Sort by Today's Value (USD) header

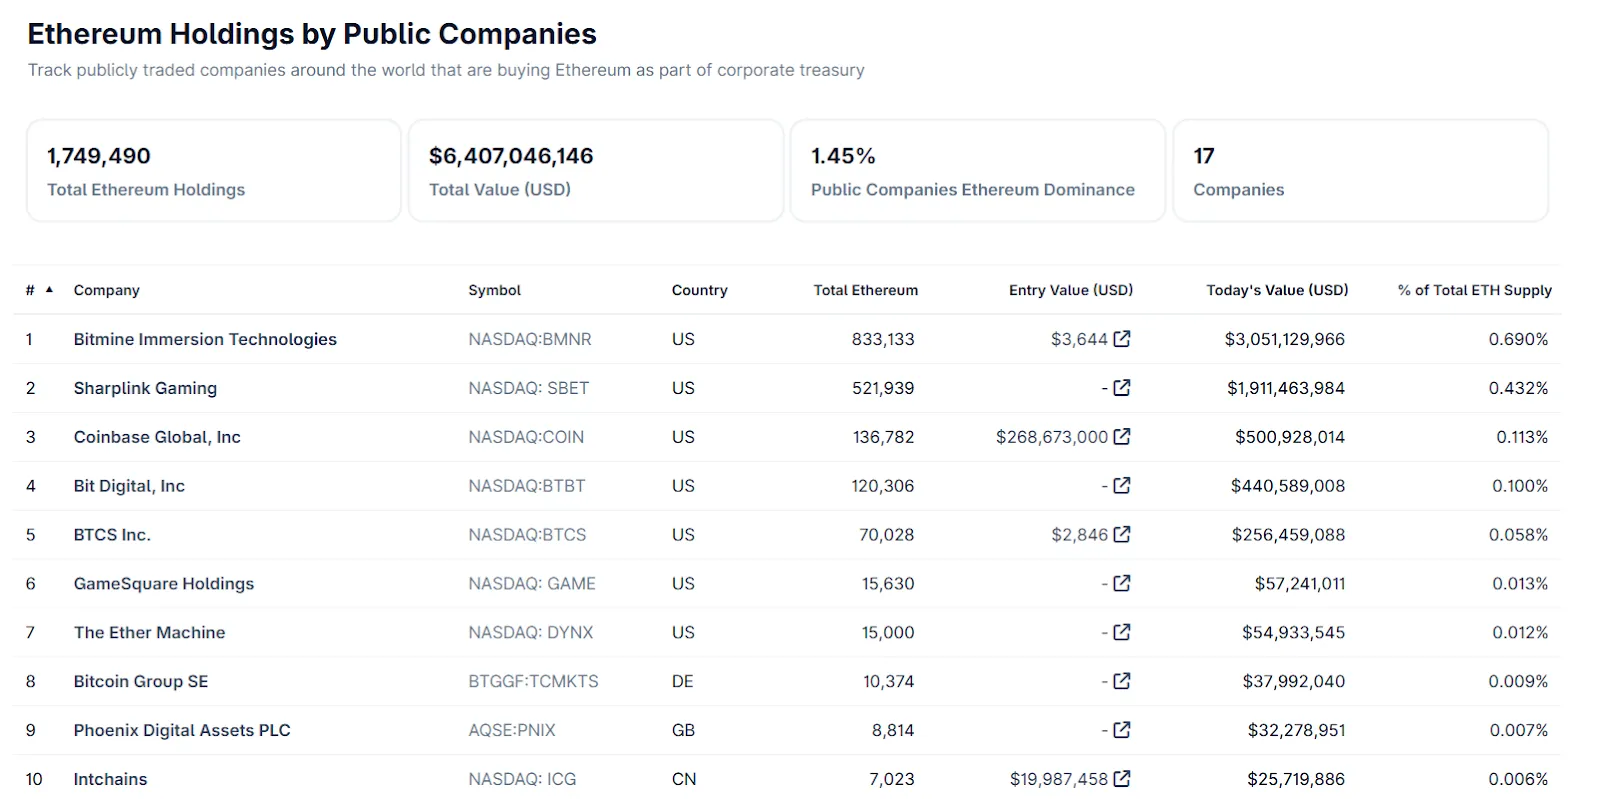(1276, 290)
